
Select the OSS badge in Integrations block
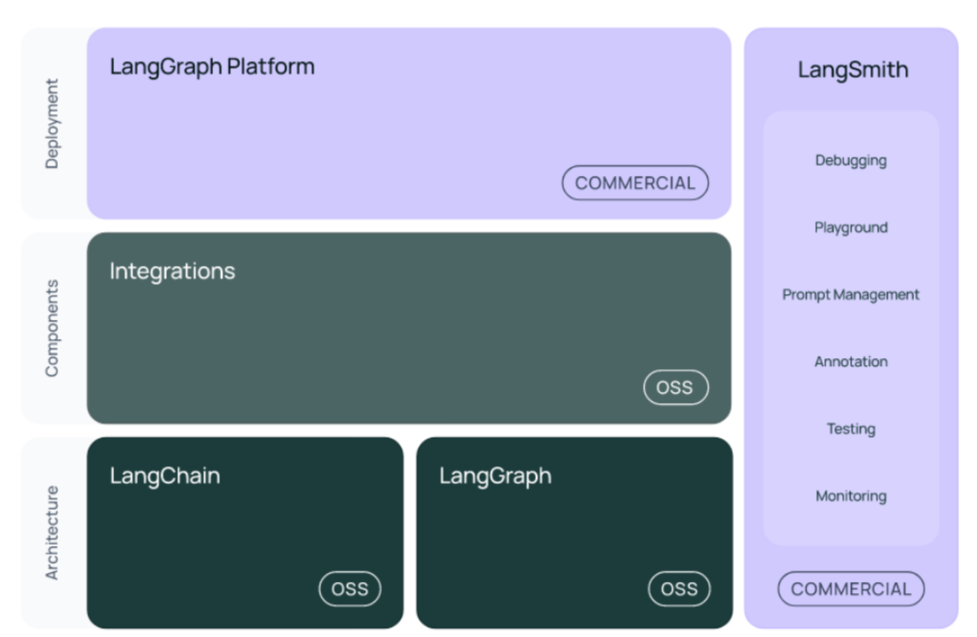(x=675, y=387)
